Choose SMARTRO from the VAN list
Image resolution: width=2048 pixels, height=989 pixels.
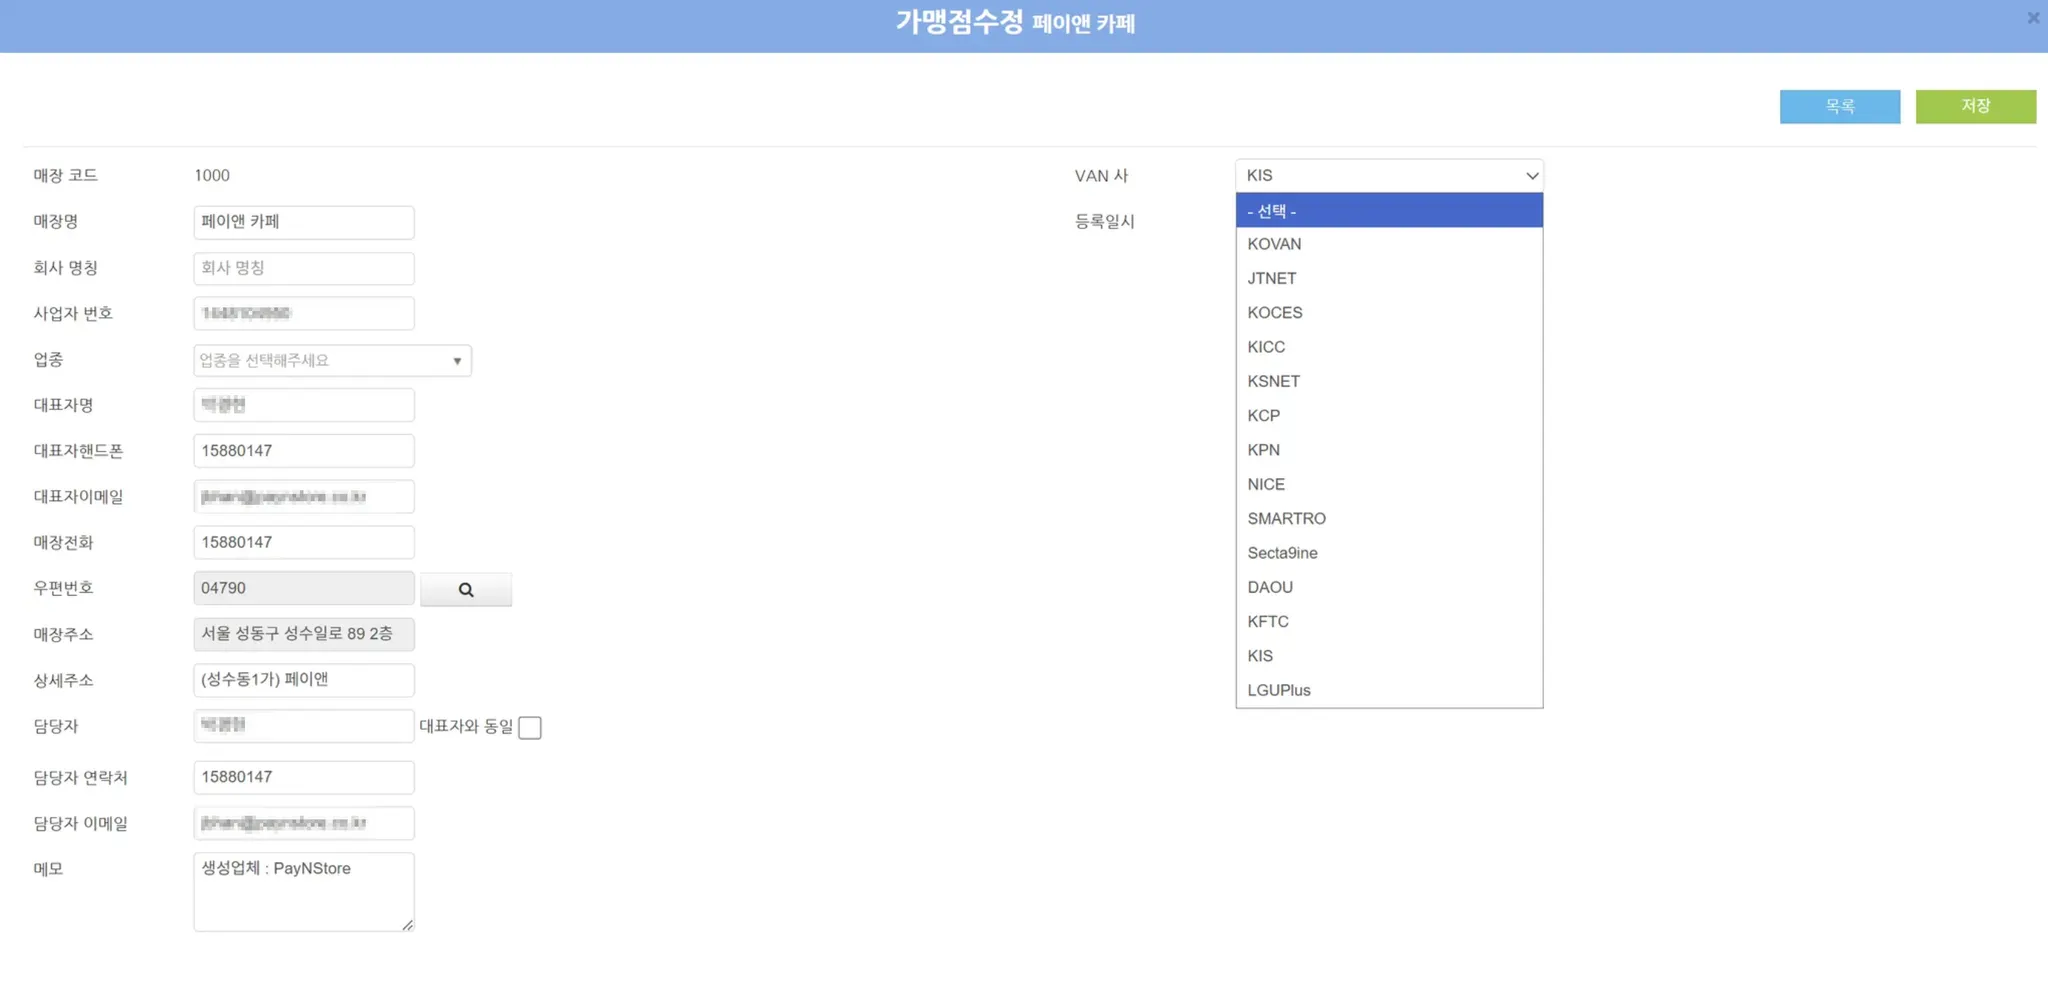(1389, 518)
